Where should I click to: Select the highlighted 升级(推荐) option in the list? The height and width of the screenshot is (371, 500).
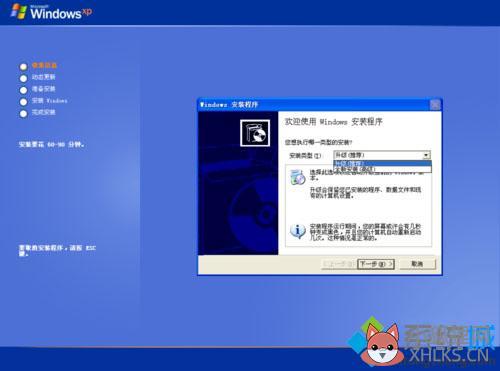pos(382,163)
